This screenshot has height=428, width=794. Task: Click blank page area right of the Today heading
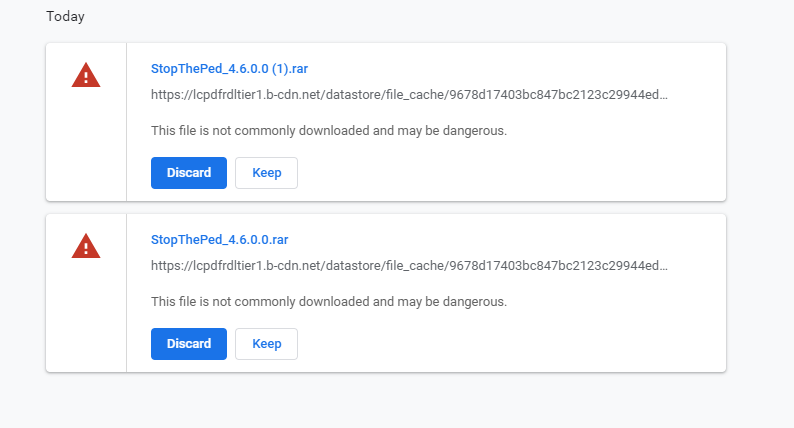tap(400, 17)
